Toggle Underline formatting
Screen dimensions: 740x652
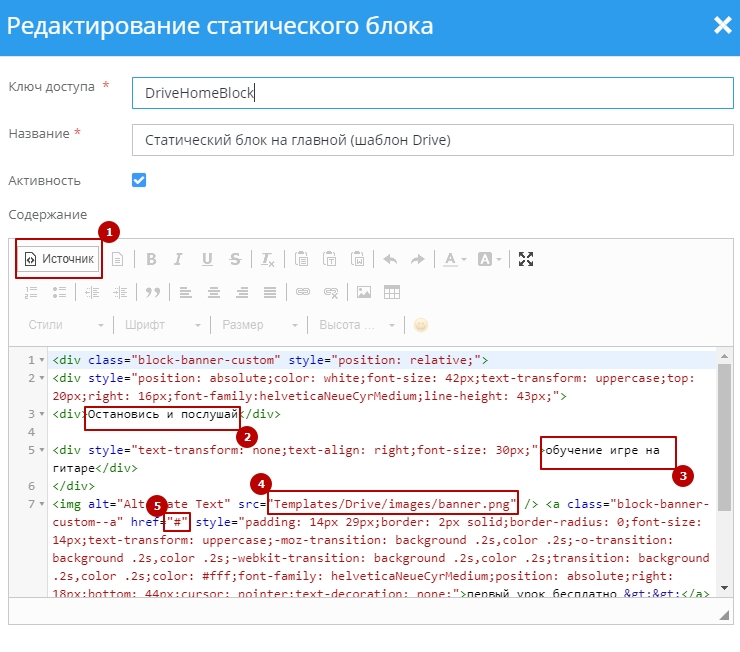pos(207,259)
